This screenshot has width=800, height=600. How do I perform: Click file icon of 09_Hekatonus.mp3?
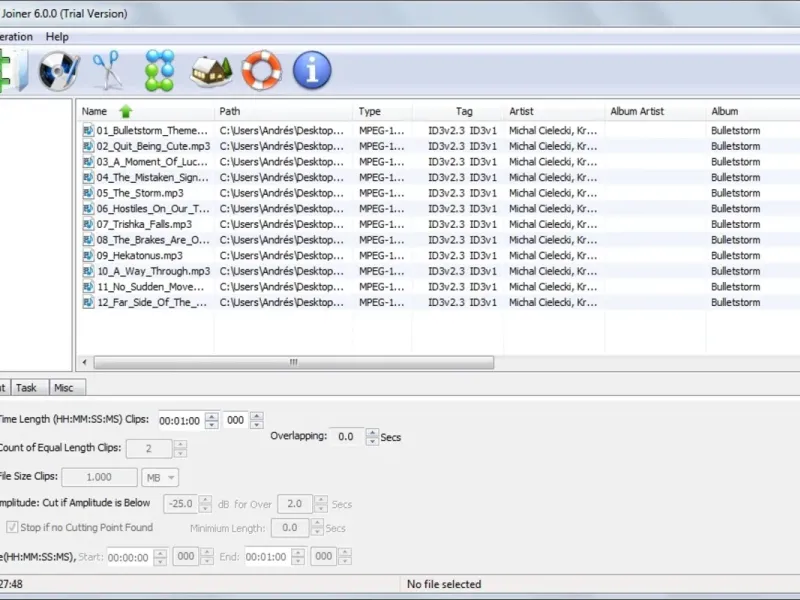point(88,256)
